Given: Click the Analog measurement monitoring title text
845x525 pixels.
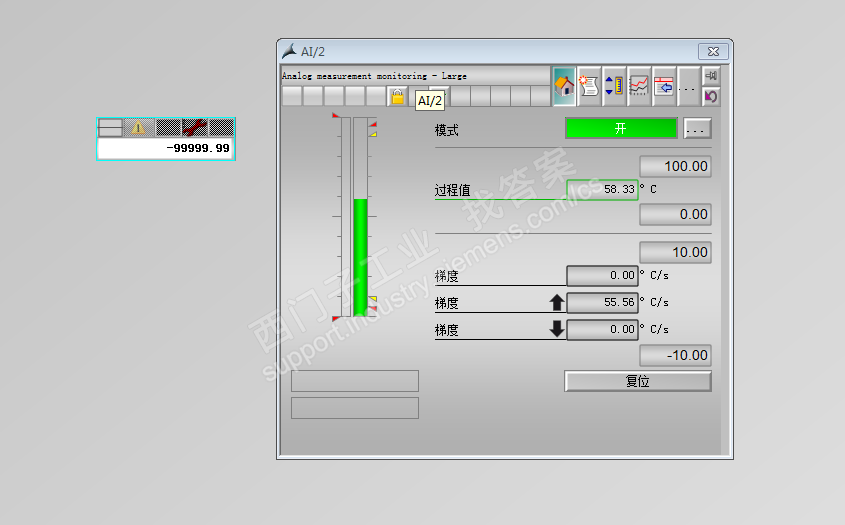Looking at the screenshot, I should click(374, 76).
